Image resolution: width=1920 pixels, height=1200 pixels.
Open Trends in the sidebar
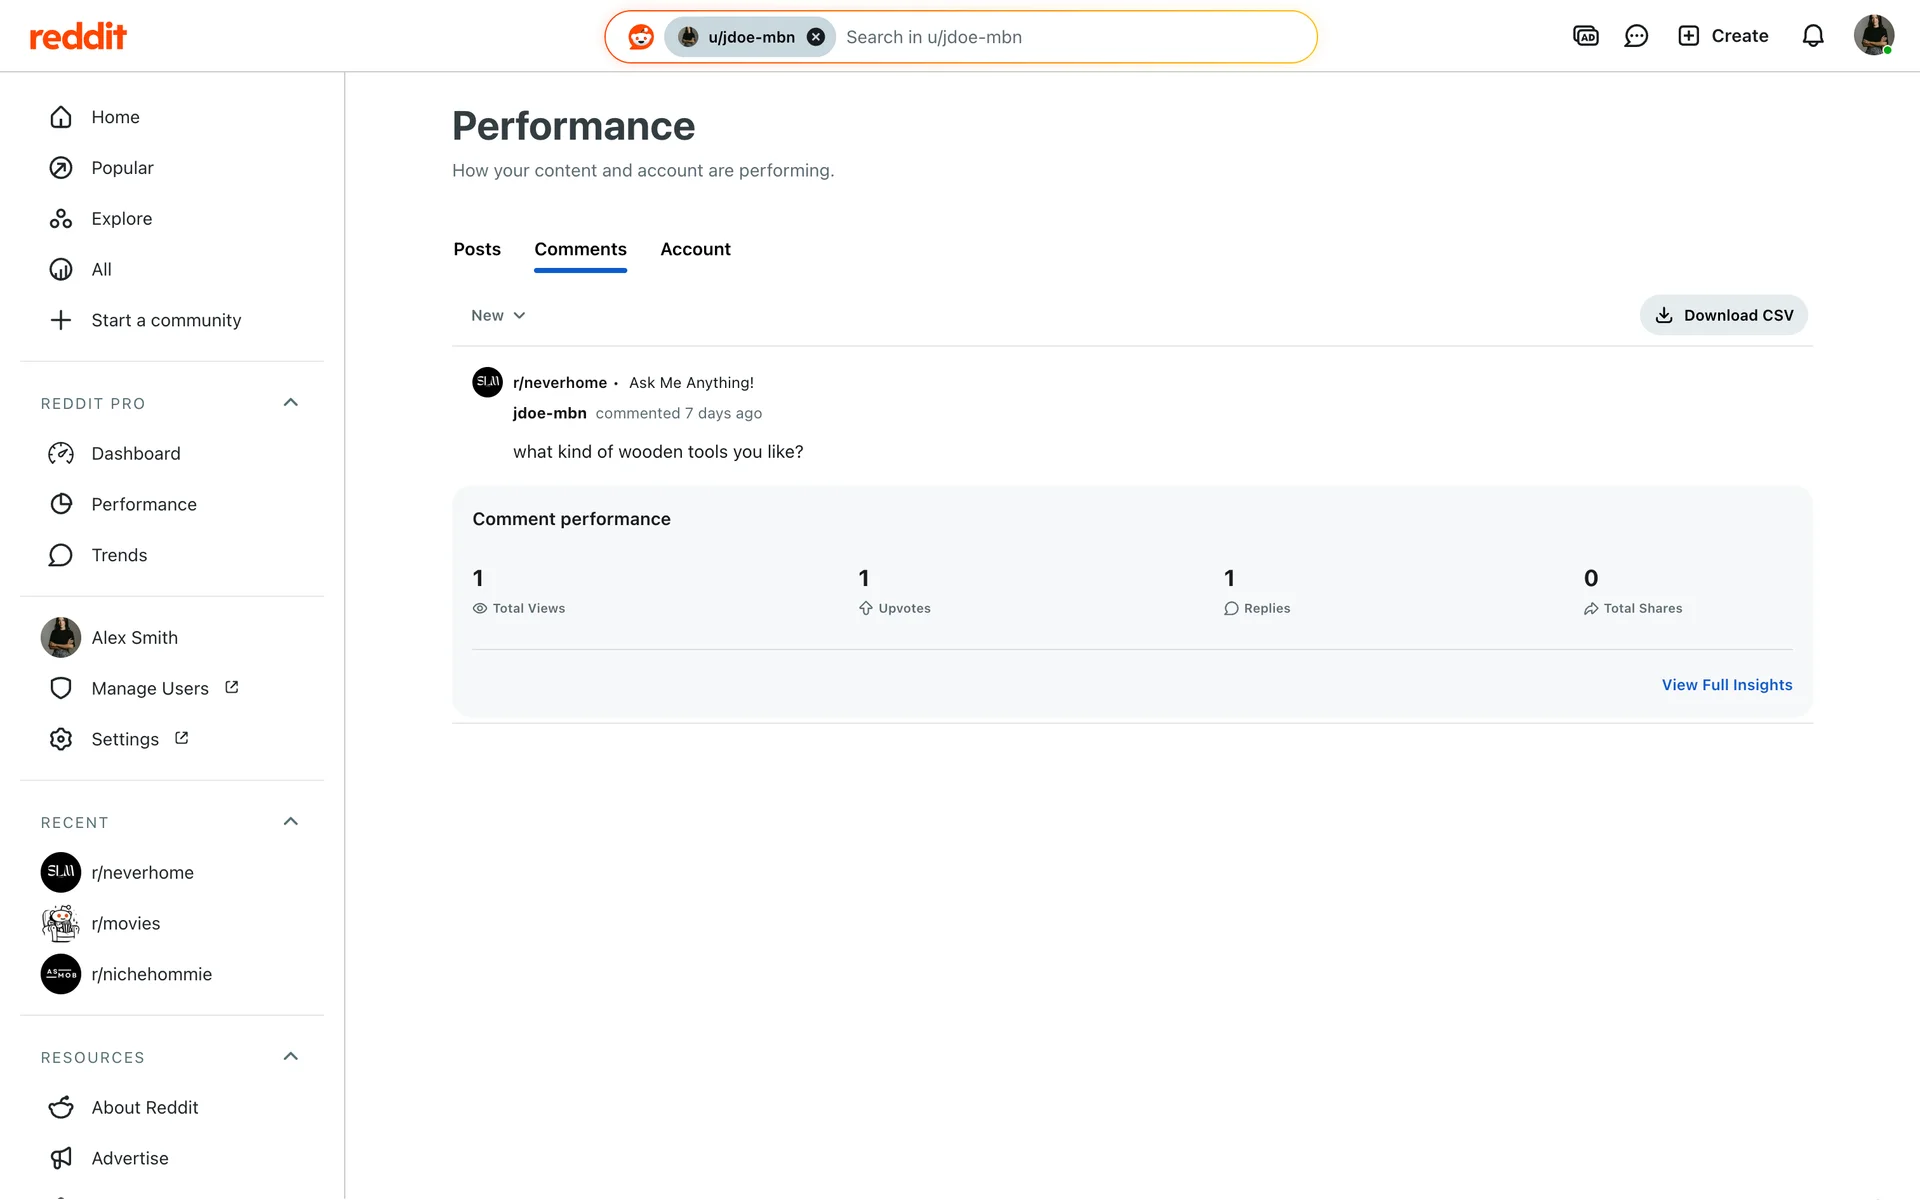coord(118,555)
